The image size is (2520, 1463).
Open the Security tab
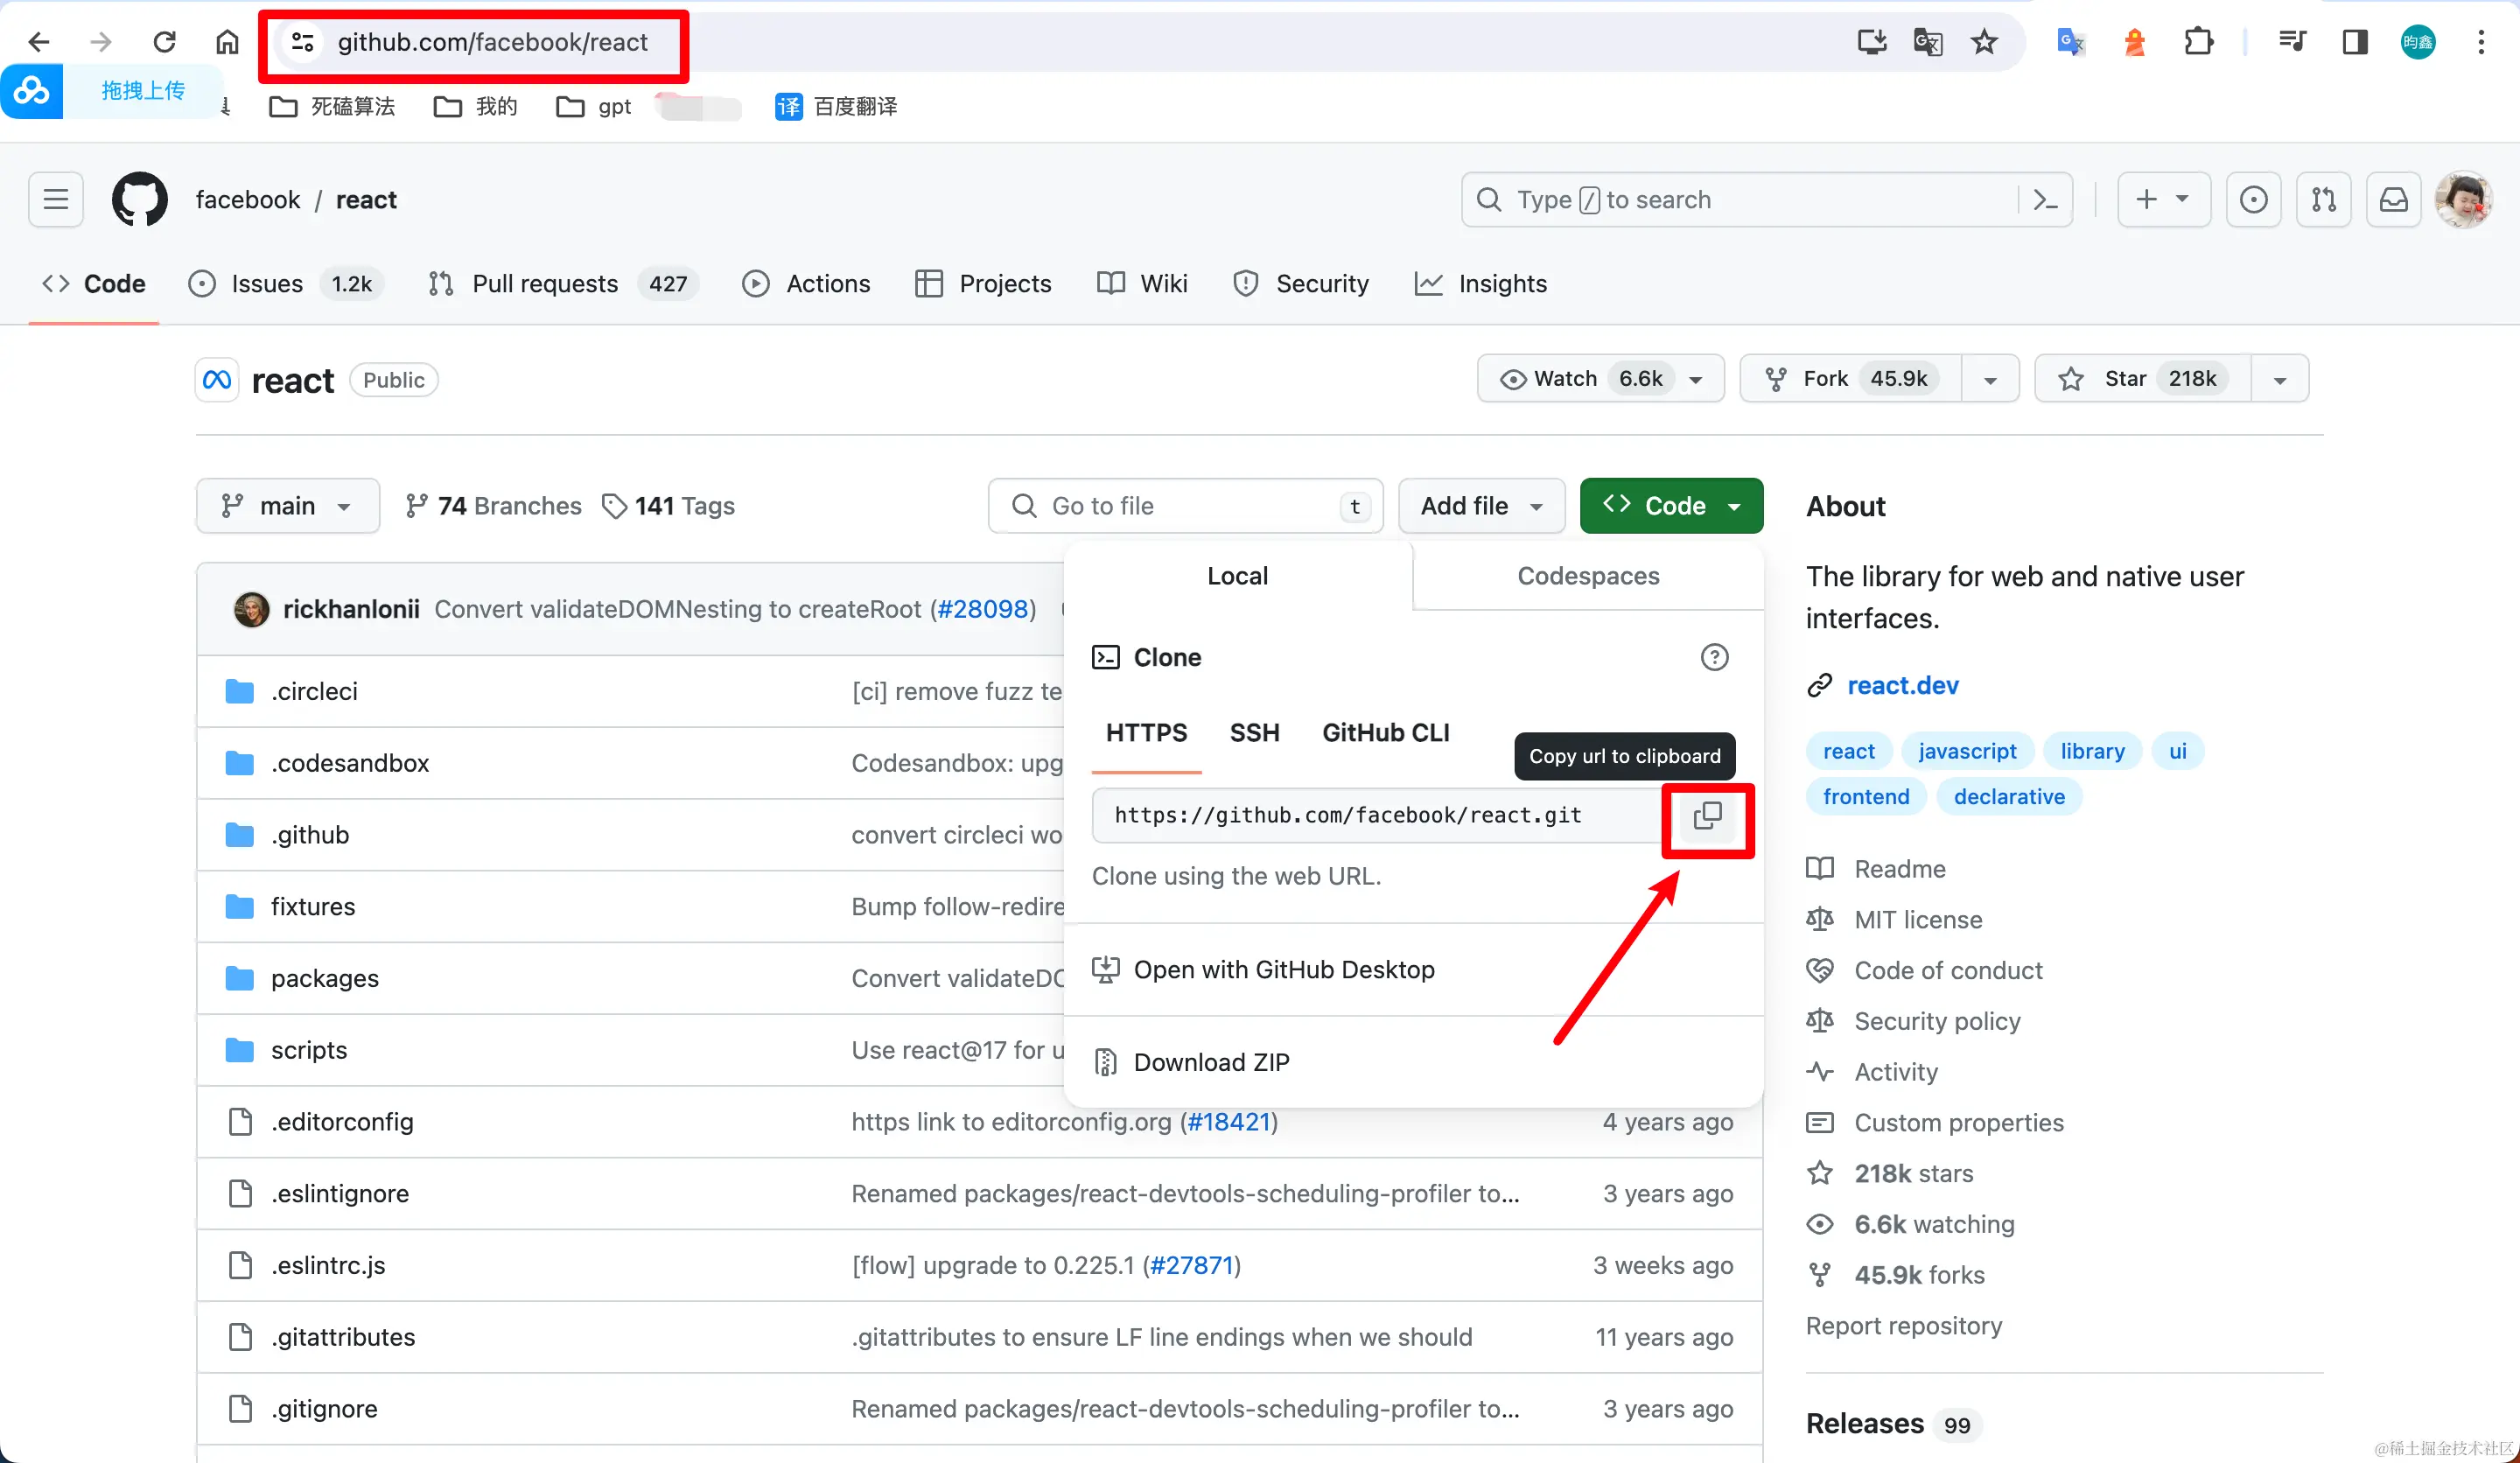point(1301,284)
